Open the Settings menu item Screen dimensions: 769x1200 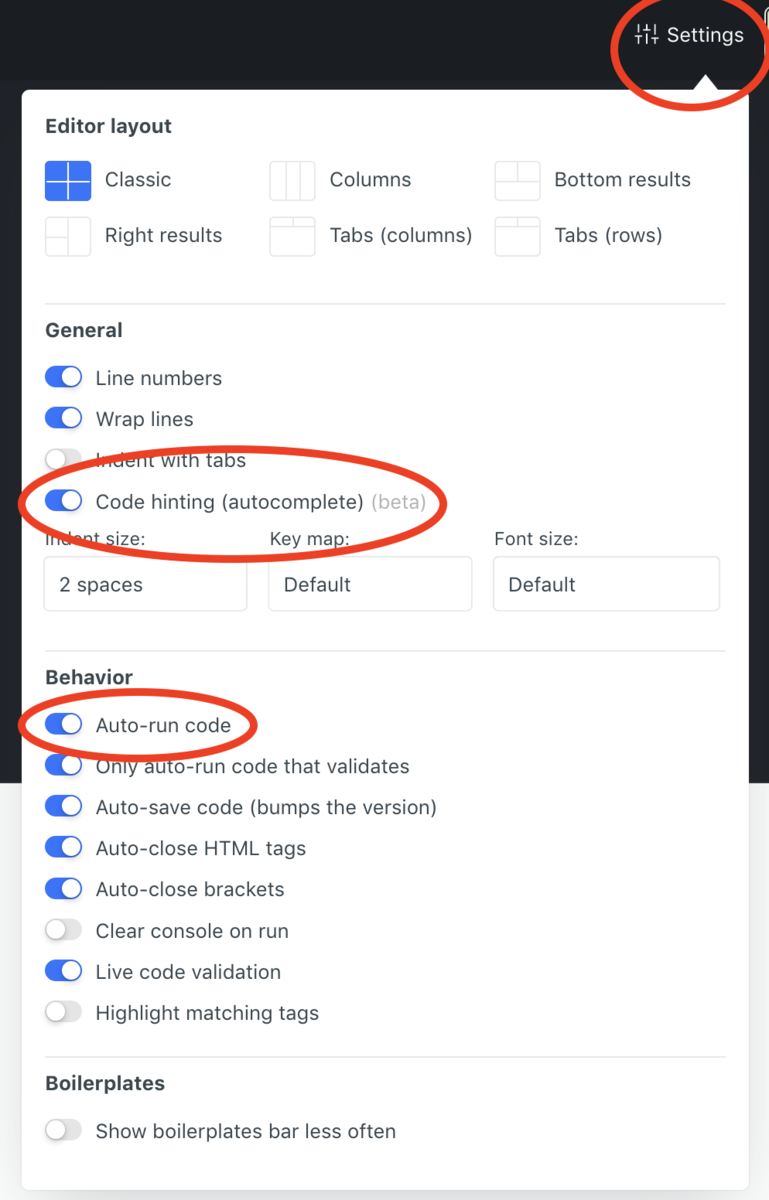(689, 35)
